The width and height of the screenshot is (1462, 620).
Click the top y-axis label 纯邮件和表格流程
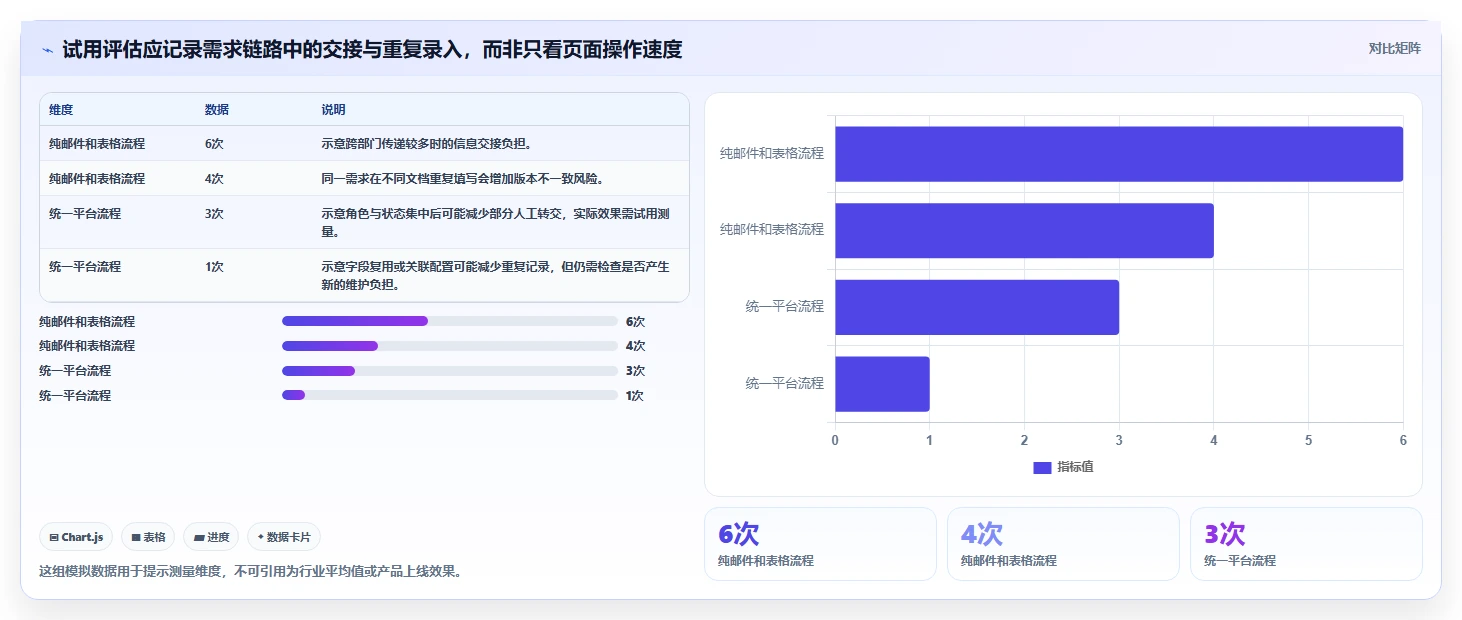pyautogui.click(x=772, y=154)
